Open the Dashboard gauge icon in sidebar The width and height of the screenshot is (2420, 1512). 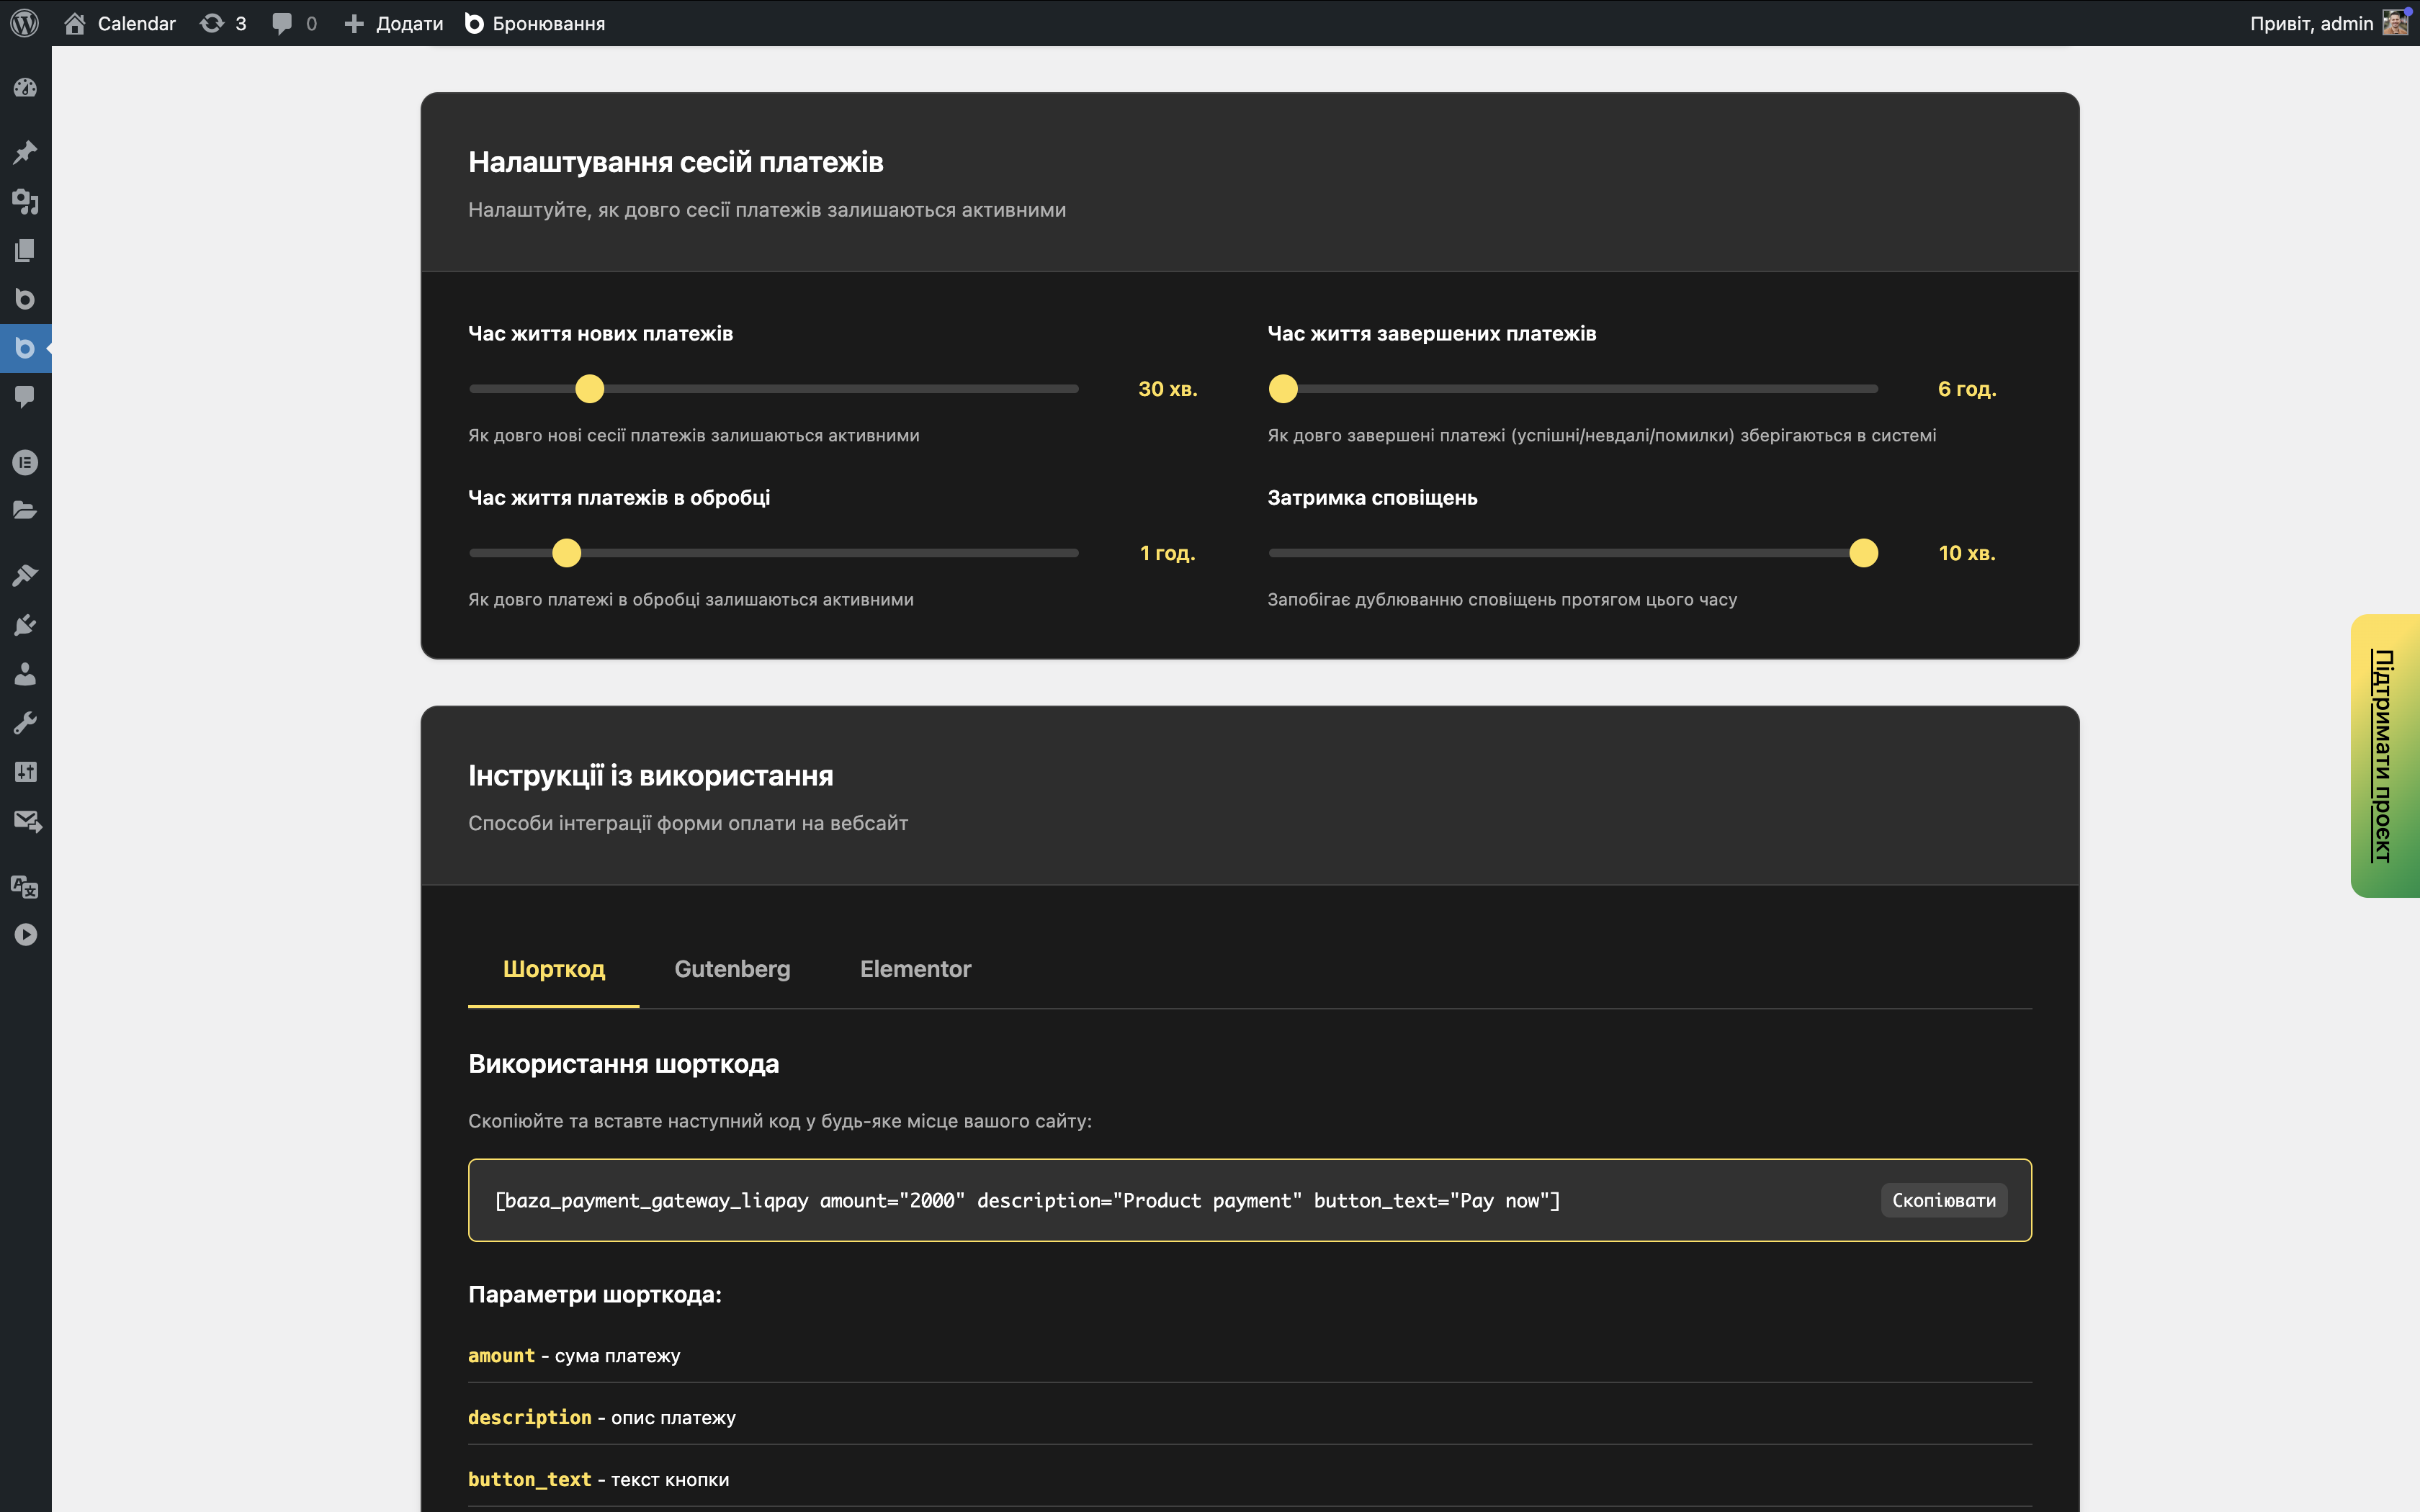click(25, 88)
